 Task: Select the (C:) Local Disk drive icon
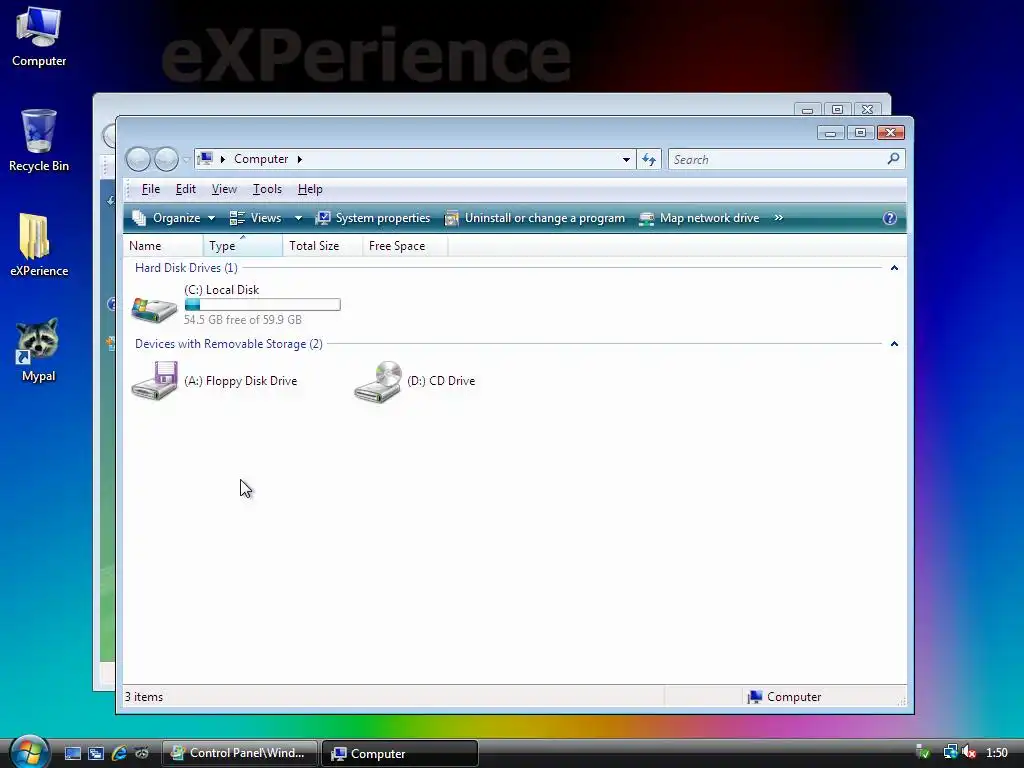pyautogui.click(x=154, y=308)
